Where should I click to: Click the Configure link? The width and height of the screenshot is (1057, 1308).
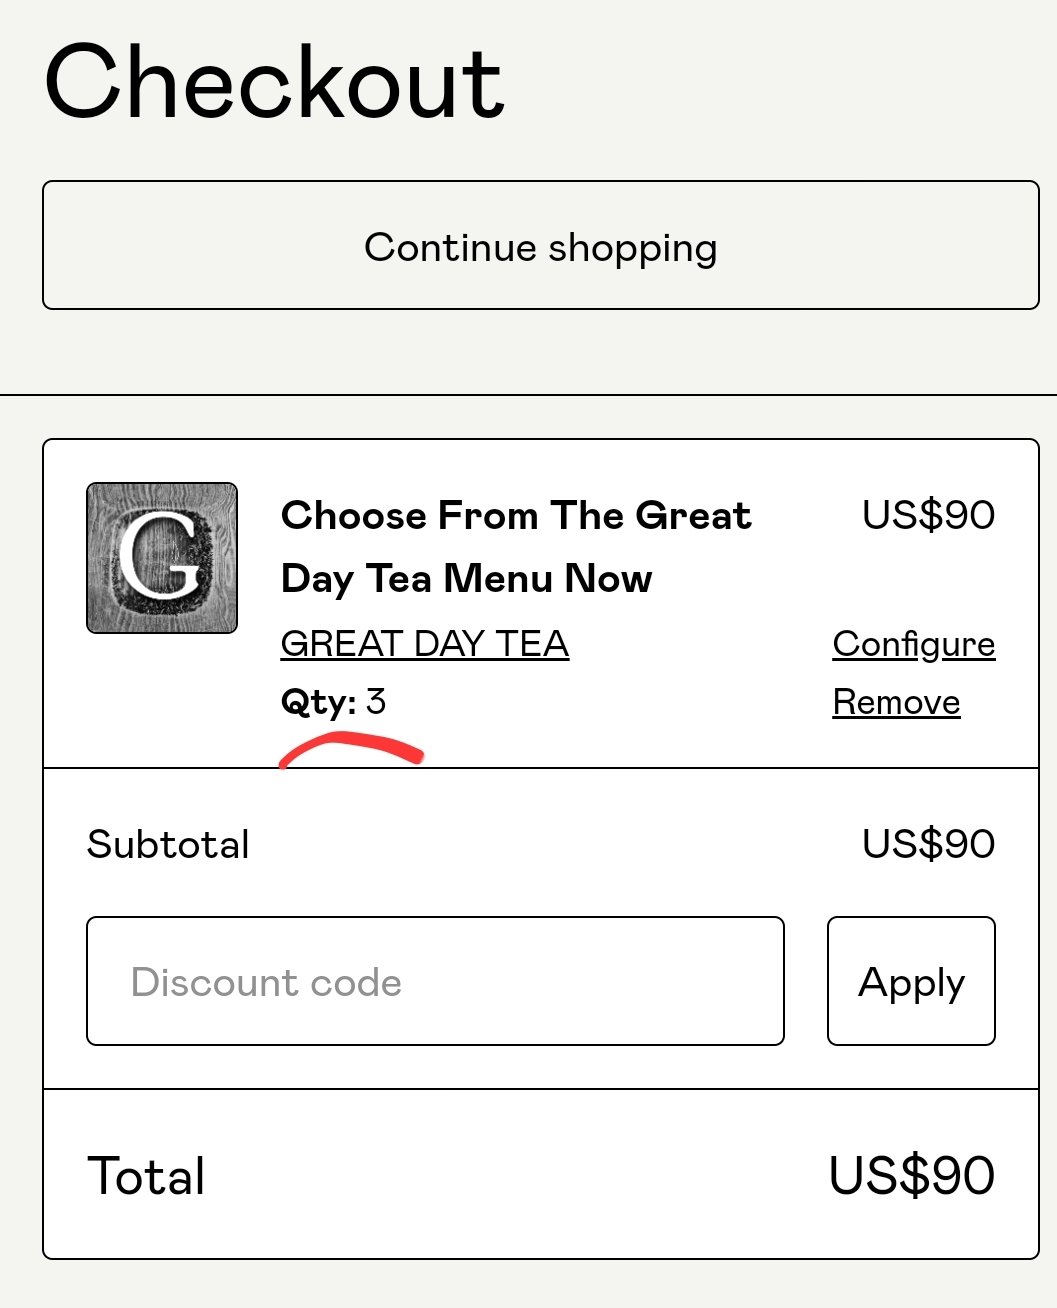coord(913,644)
